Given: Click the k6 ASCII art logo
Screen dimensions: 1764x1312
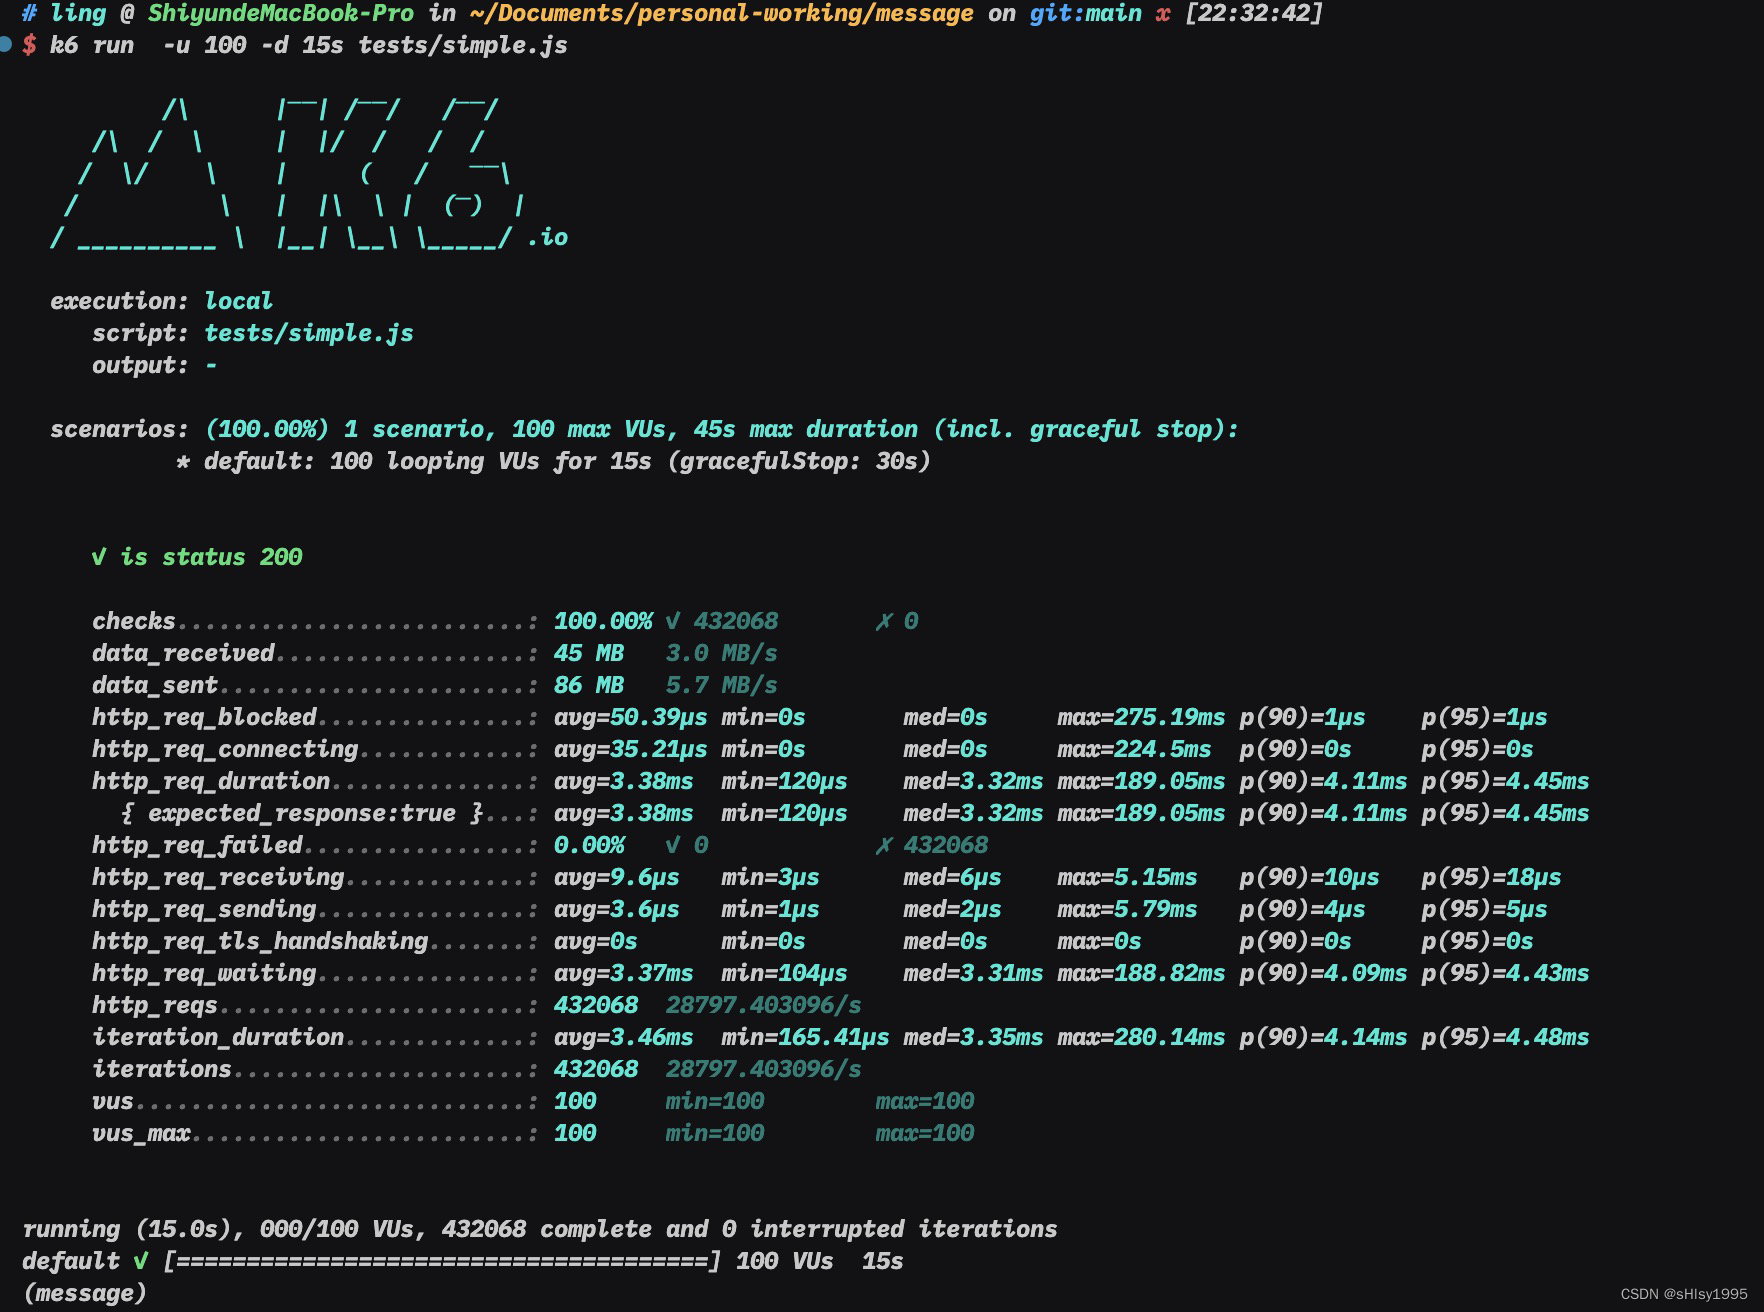Looking at the screenshot, I should click(309, 174).
